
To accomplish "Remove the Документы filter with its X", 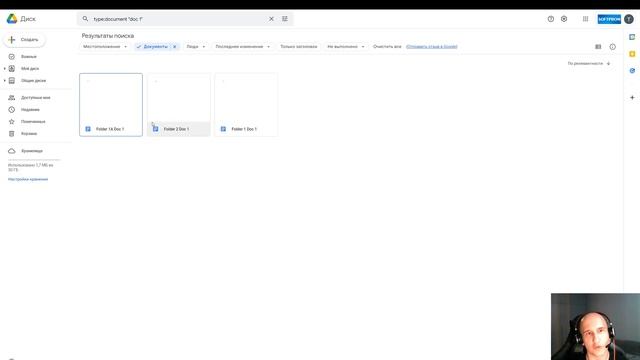I will 175,47.
